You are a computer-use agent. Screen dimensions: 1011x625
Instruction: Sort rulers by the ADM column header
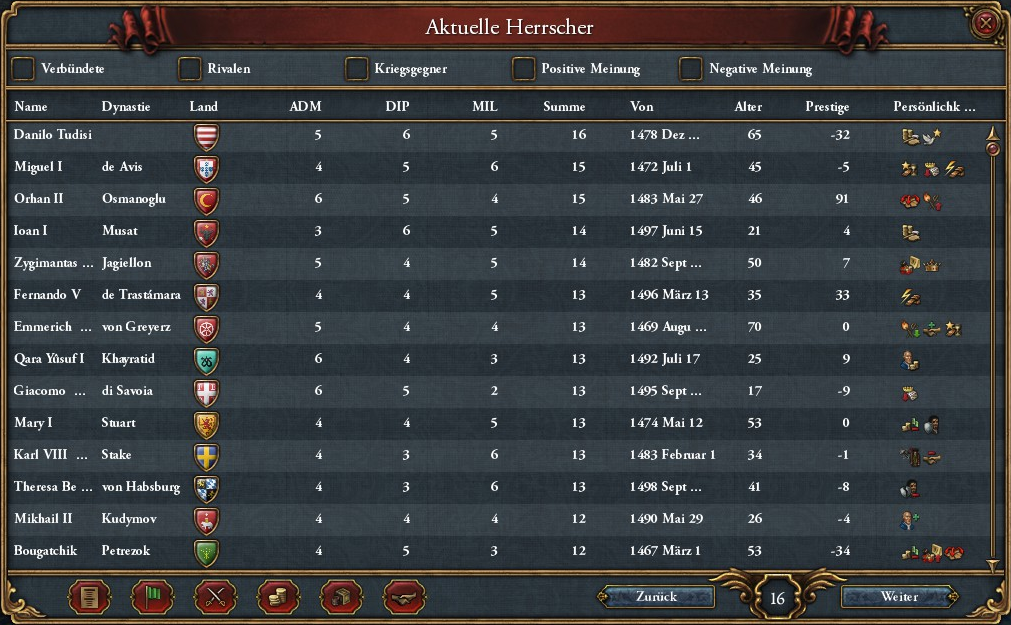click(305, 107)
